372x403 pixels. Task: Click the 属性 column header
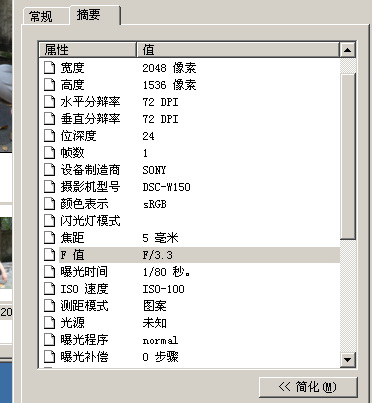(x=88, y=50)
